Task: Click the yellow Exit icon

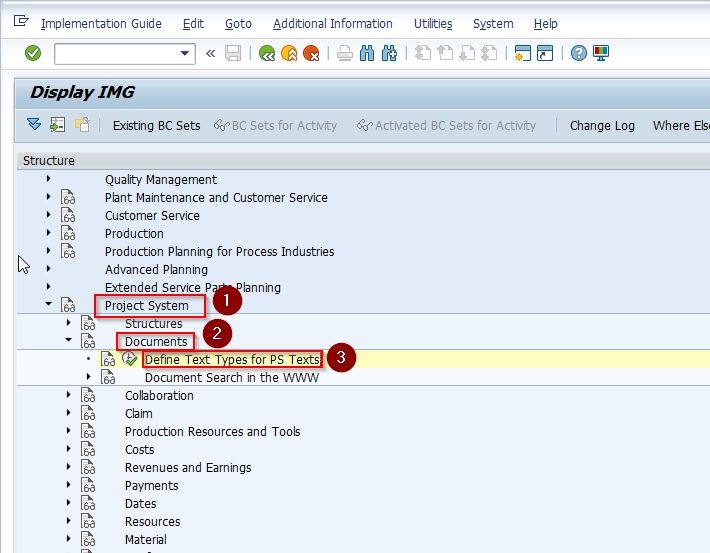Action: coord(289,53)
